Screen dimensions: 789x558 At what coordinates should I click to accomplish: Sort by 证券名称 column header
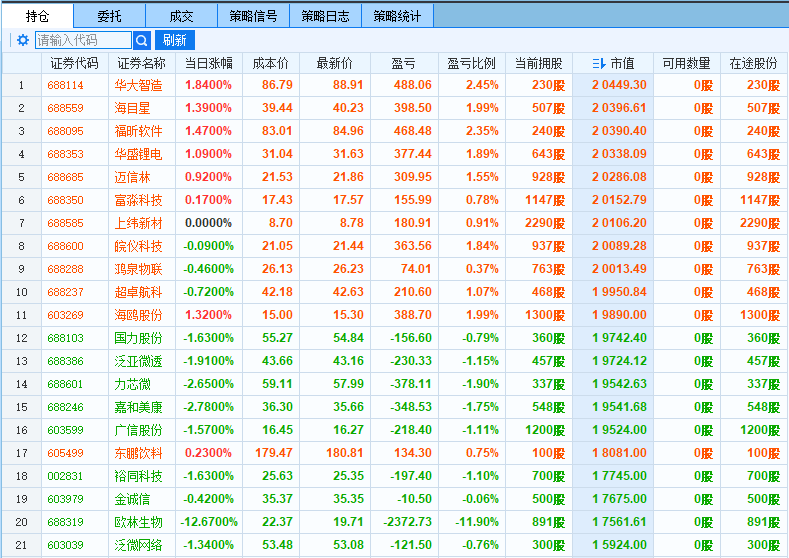(141, 63)
